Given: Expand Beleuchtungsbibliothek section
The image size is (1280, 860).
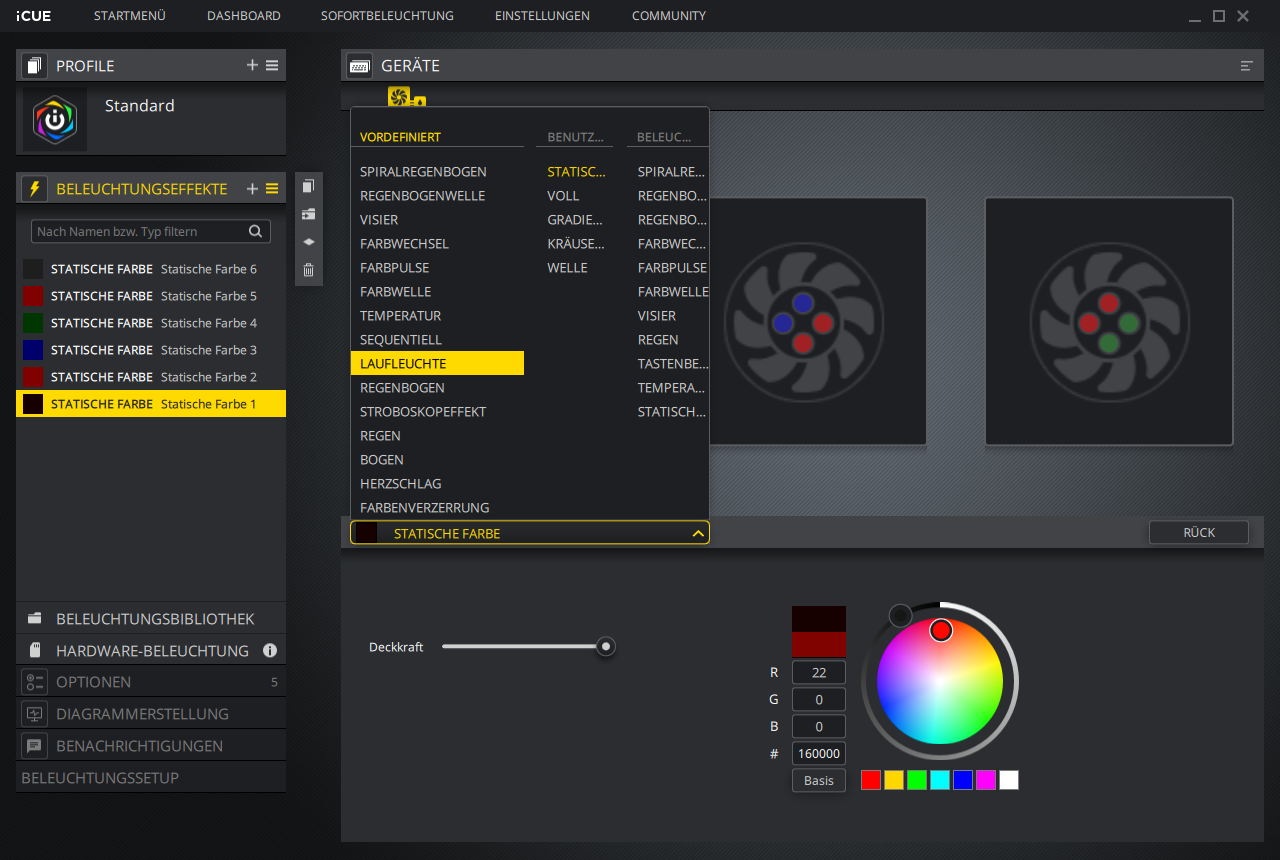Looking at the screenshot, I should click(x=151, y=619).
